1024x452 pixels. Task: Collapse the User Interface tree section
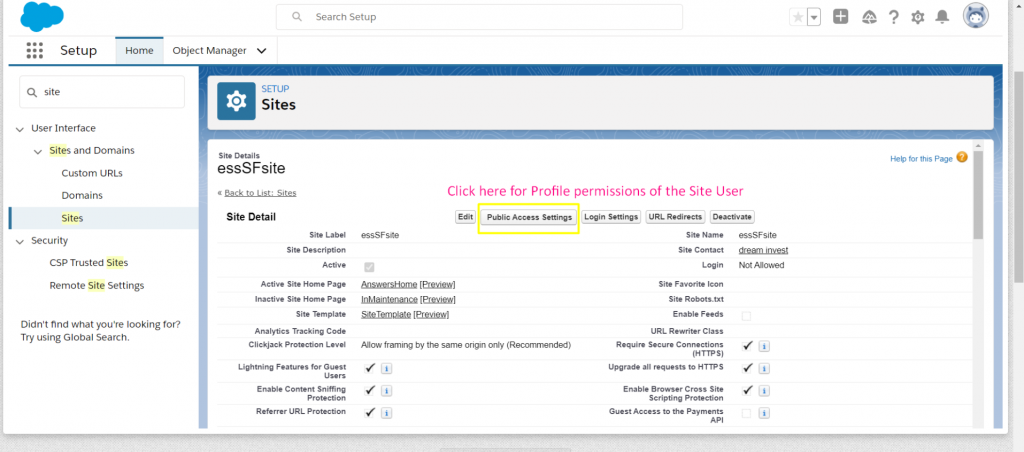point(20,128)
